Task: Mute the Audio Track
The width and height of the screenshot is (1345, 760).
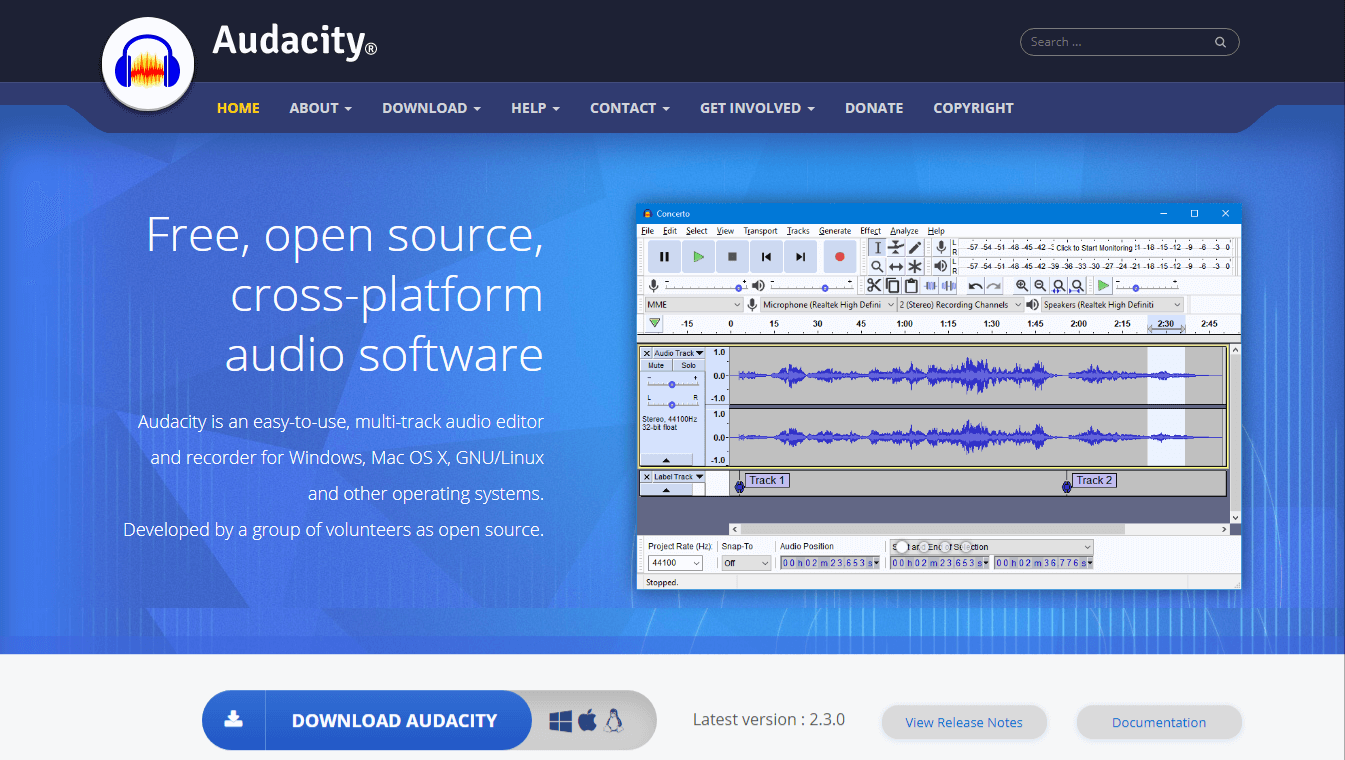Action: coord(656,366)
